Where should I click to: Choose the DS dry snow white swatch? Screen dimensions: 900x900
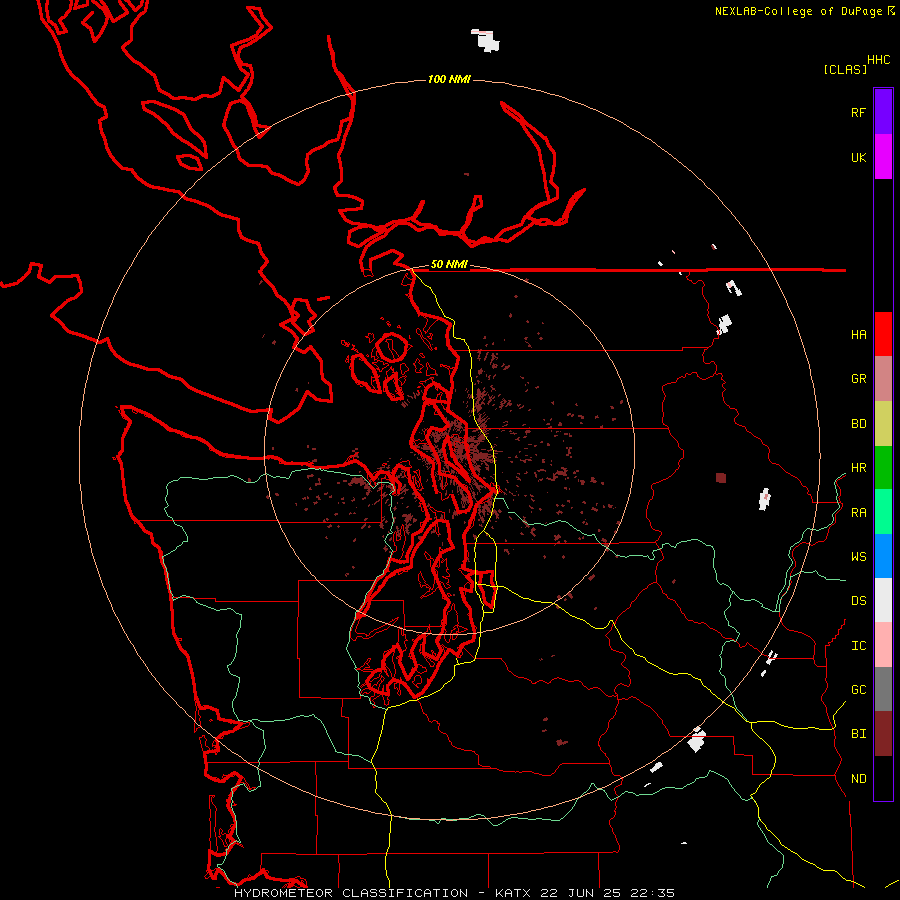[883, 600]
